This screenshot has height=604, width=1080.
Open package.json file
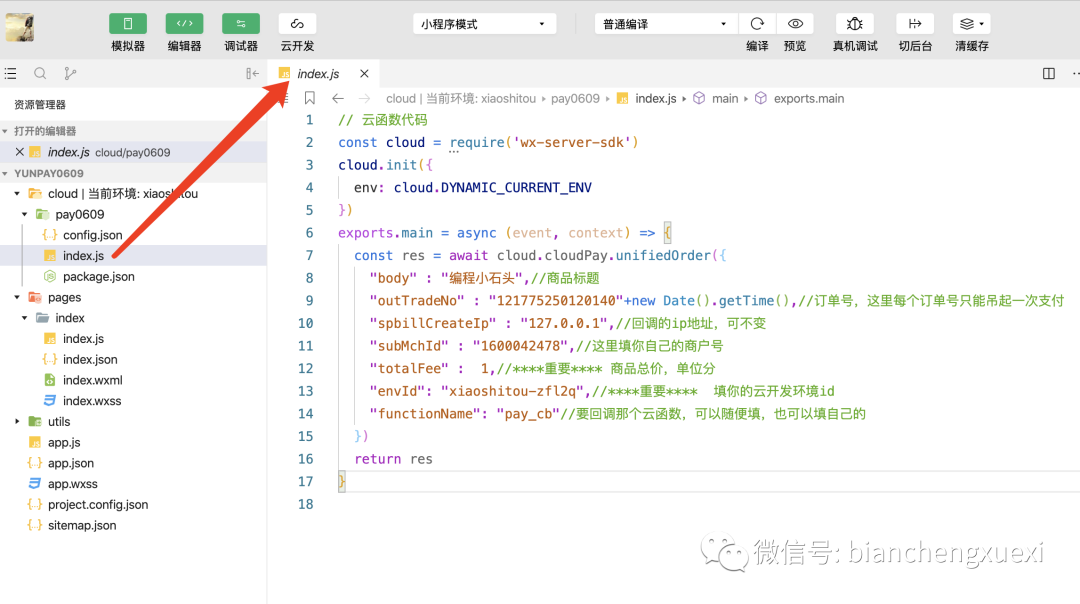[x=98, y=276]
